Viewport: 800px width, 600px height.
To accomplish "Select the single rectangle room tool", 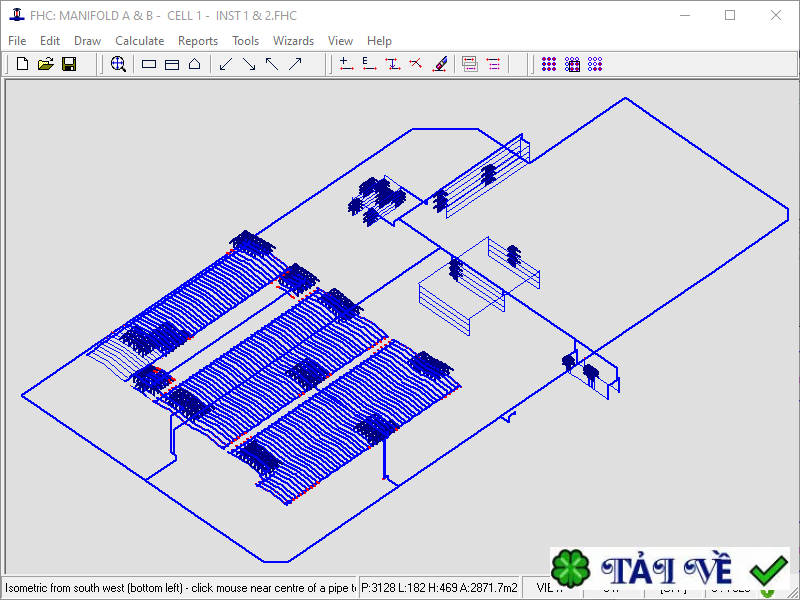I will (x=149, y=64).
